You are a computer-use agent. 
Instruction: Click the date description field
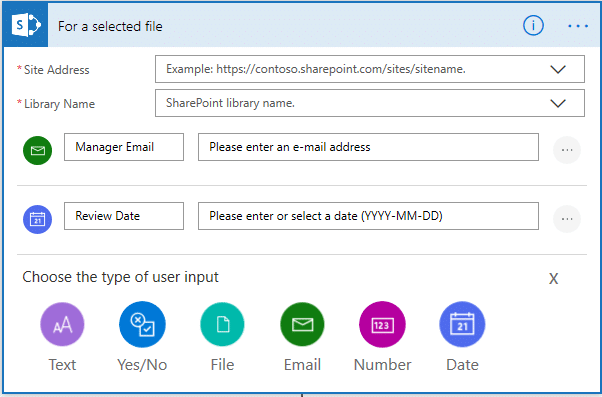tap(368, 216)
